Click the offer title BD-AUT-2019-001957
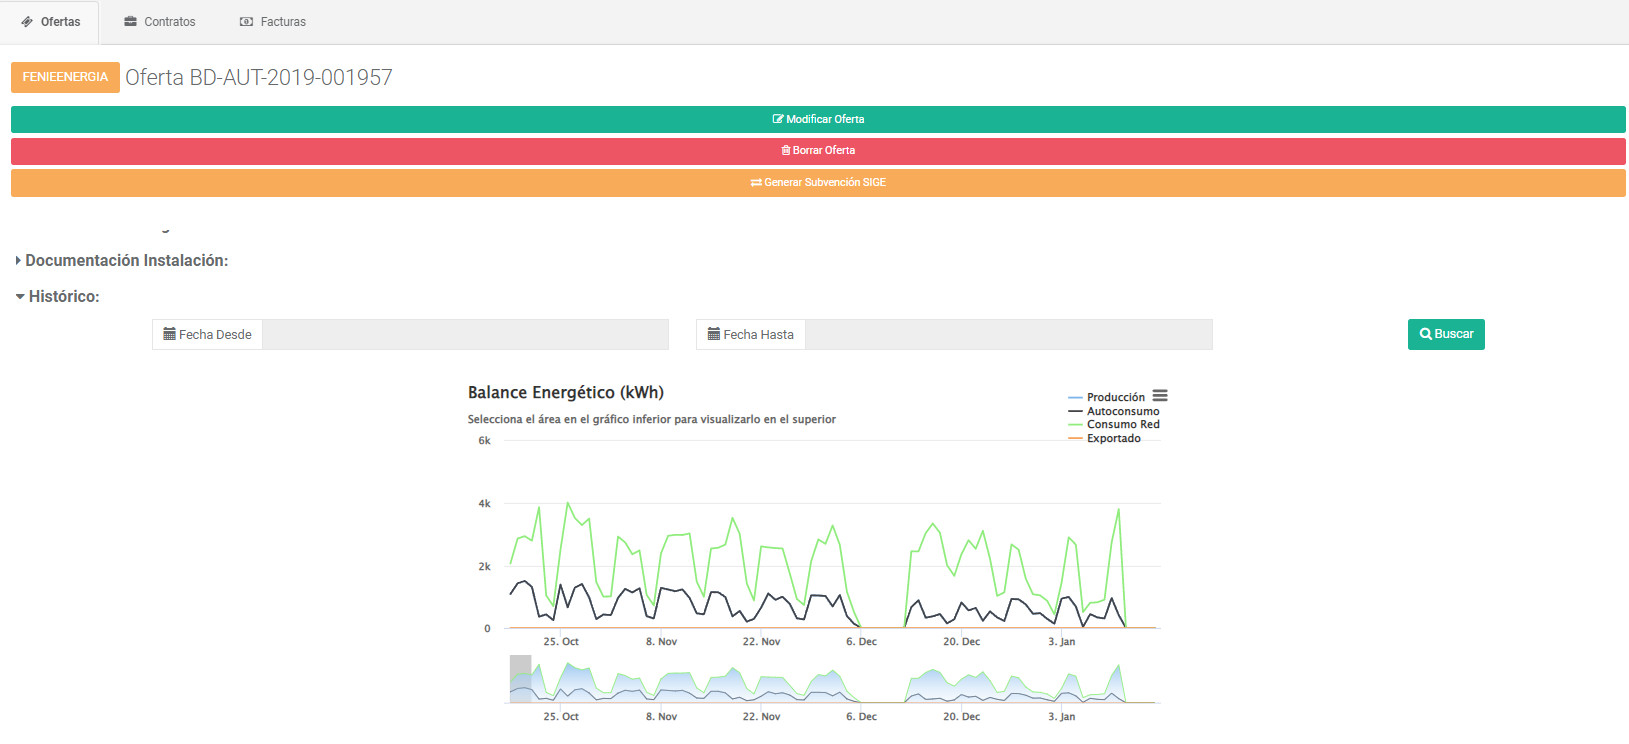This screenshot has height=744, width=1629. tap(259, 77)
